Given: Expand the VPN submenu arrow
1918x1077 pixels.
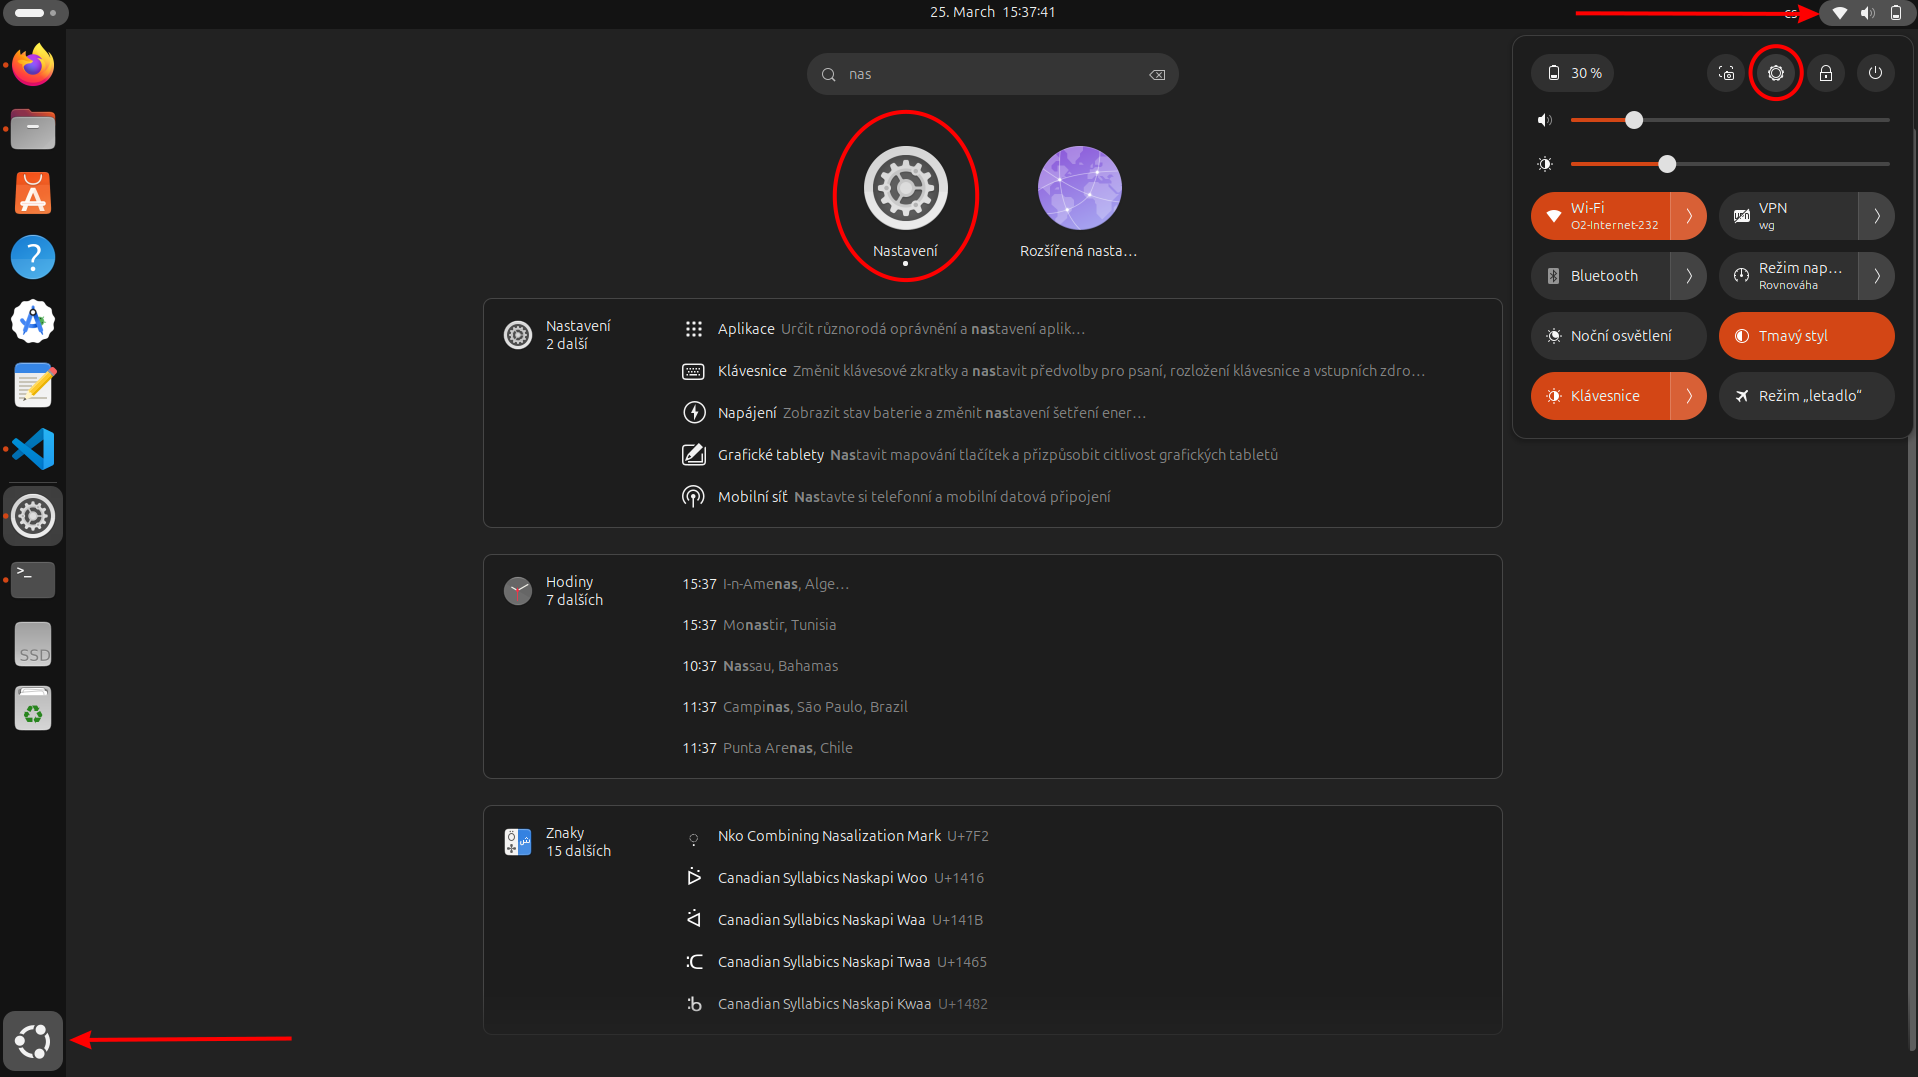Looking at the screenshot, I should point(1877,216).
